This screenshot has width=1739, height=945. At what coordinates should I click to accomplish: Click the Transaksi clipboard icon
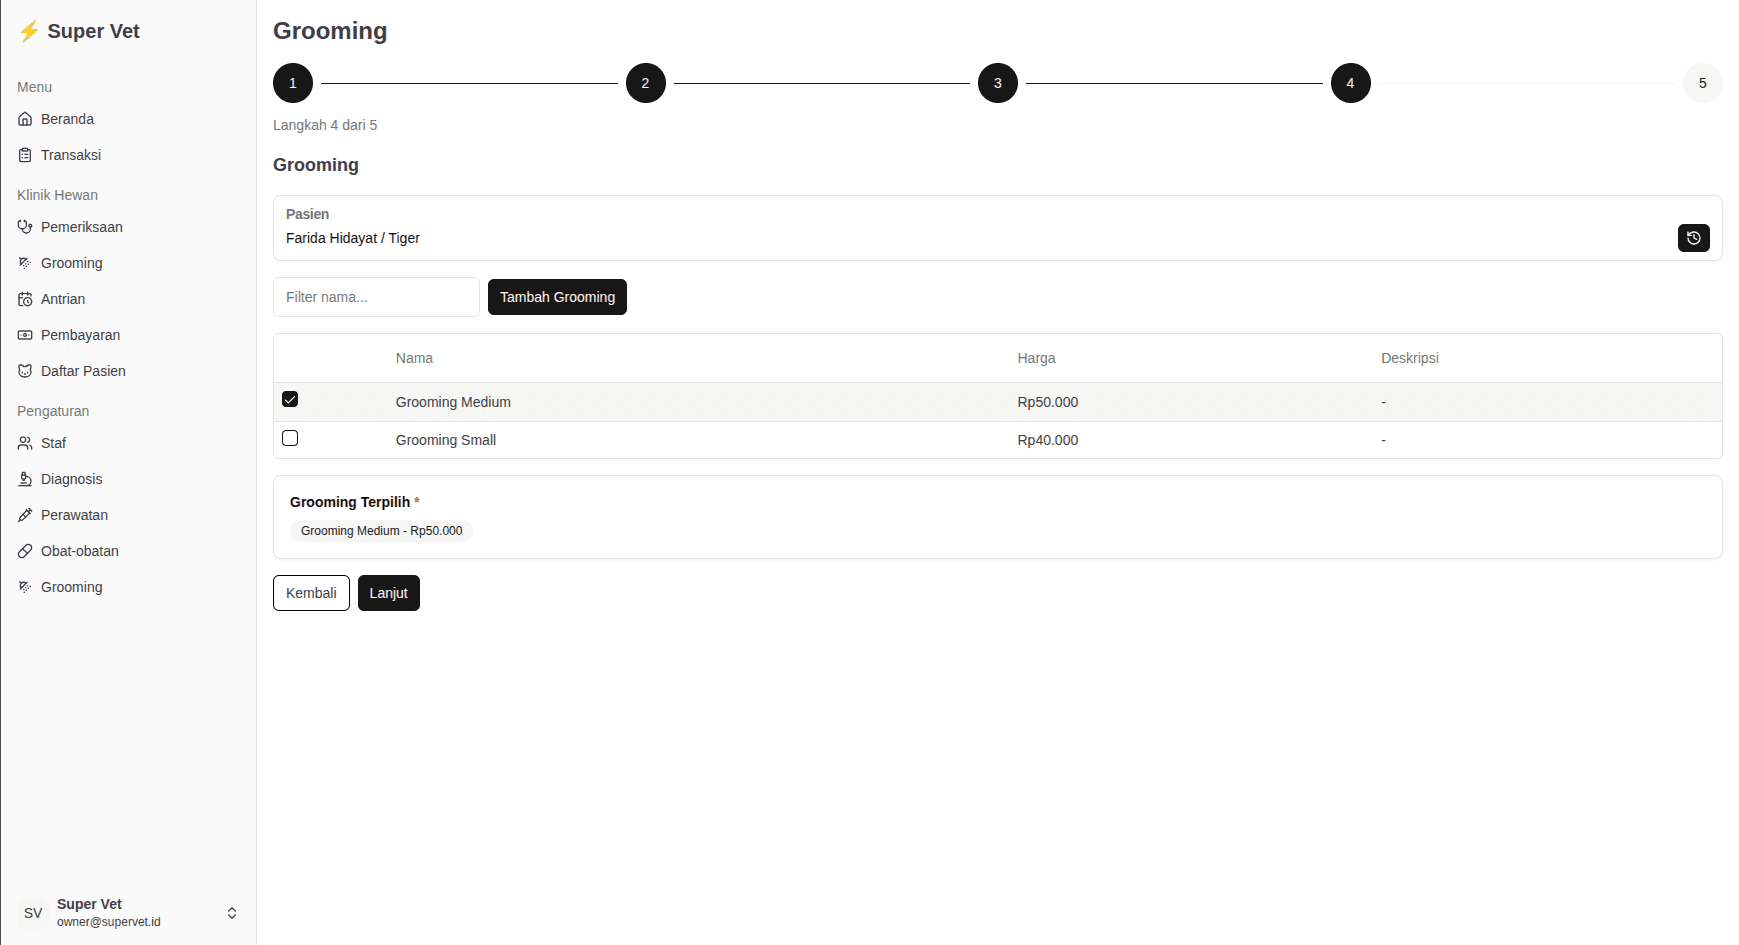point(25,155)
